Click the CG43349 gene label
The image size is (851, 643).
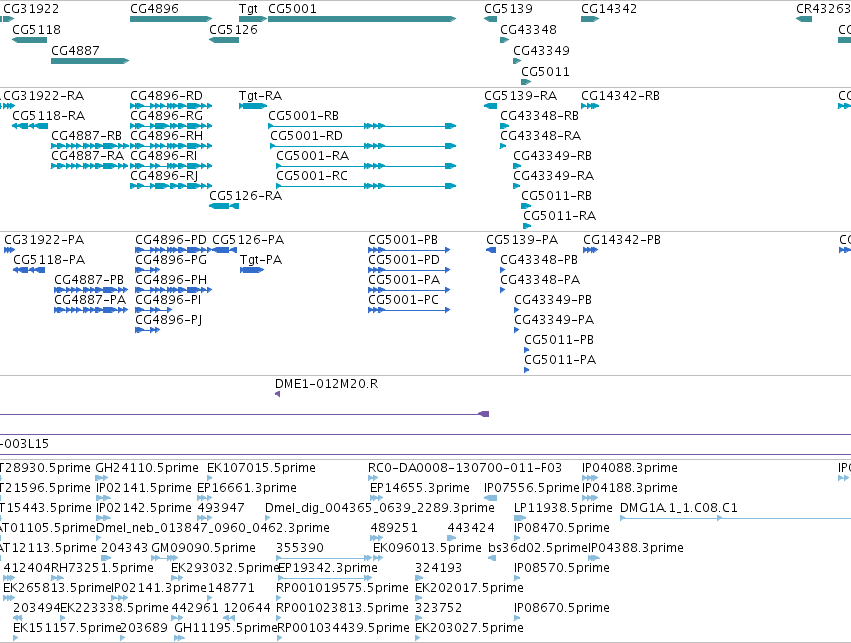tap(542, 50)
